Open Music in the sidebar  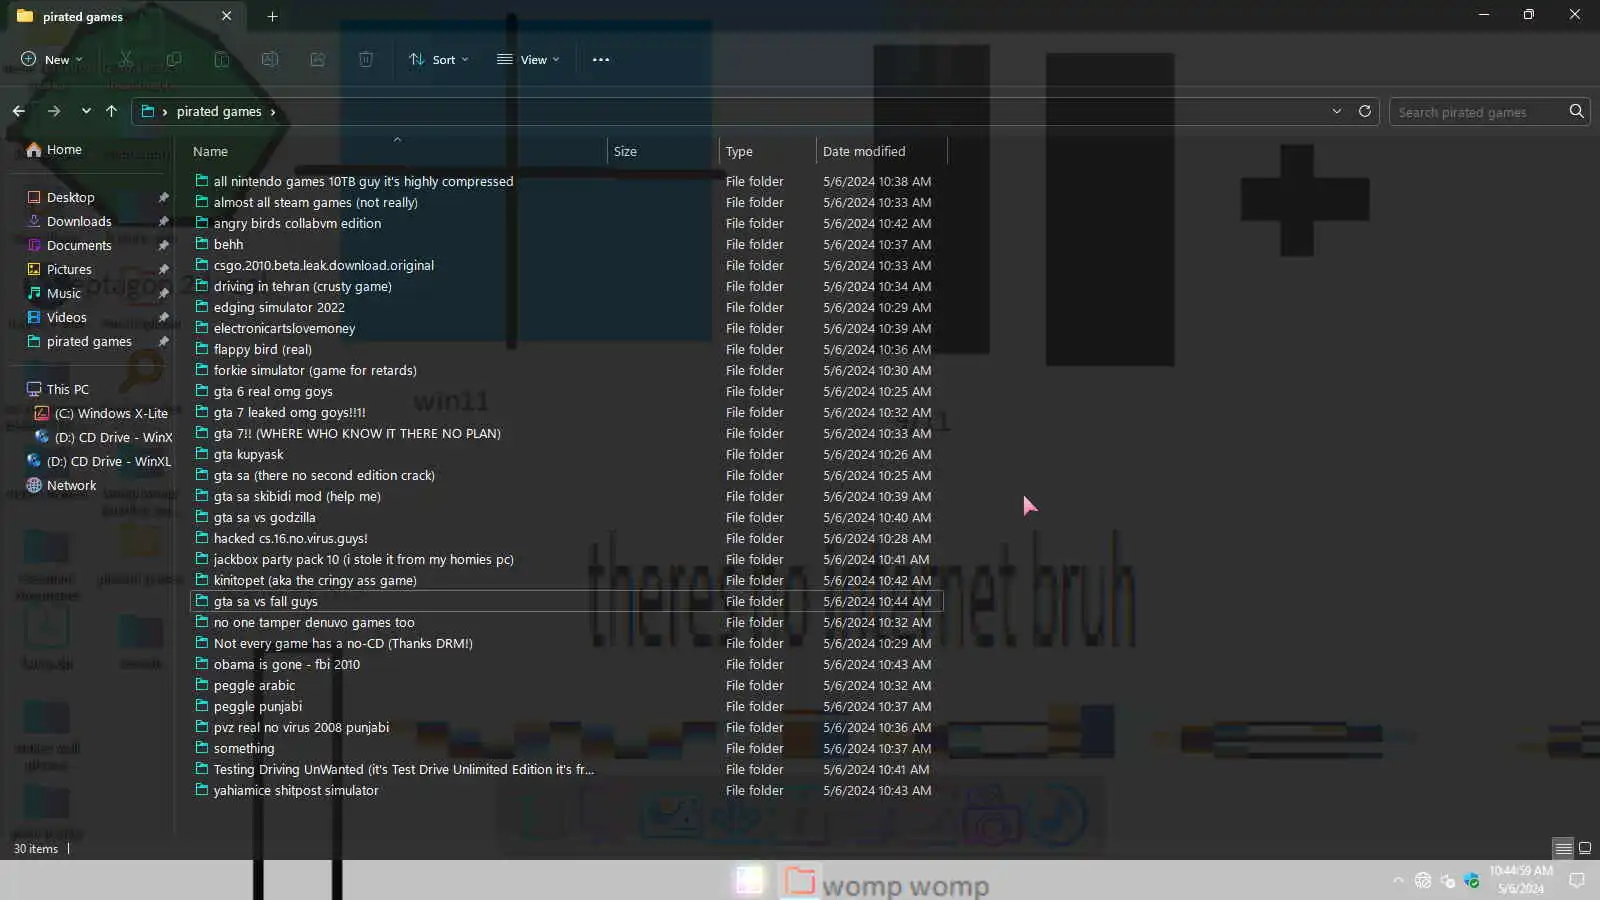tap(64, 293)
